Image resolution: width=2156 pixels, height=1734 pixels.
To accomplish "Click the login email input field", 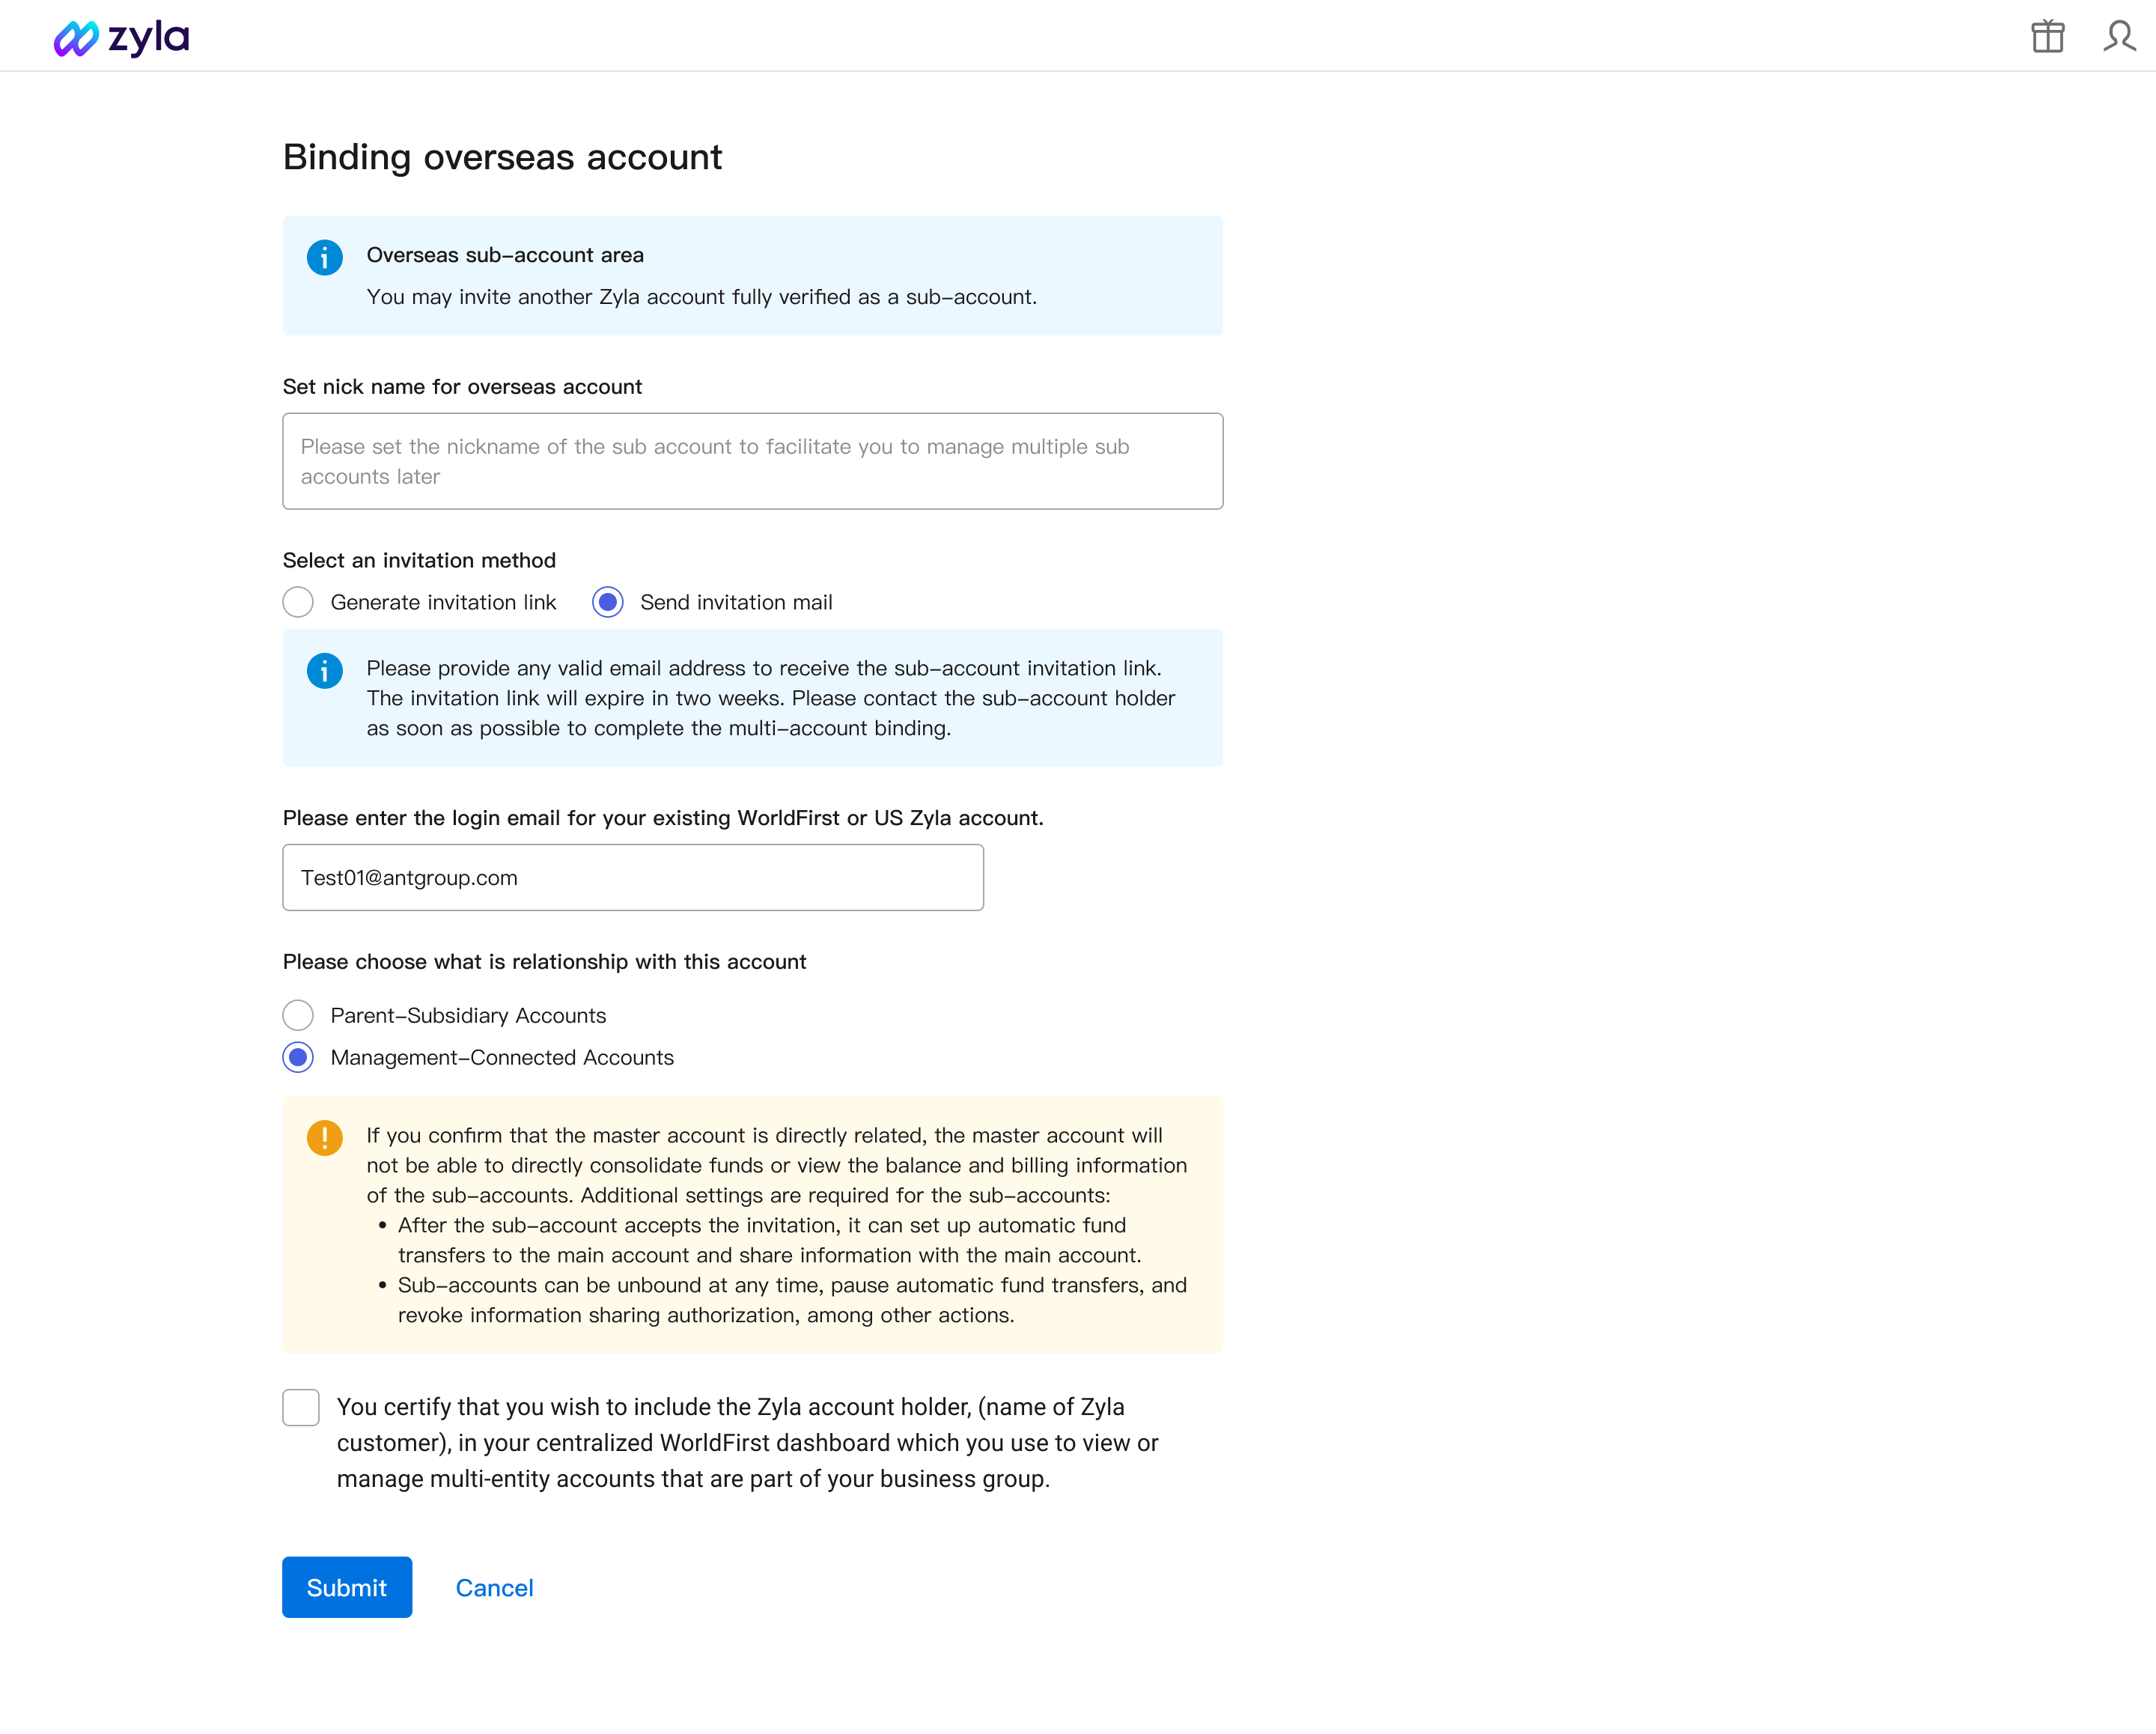I will [633, 877].
